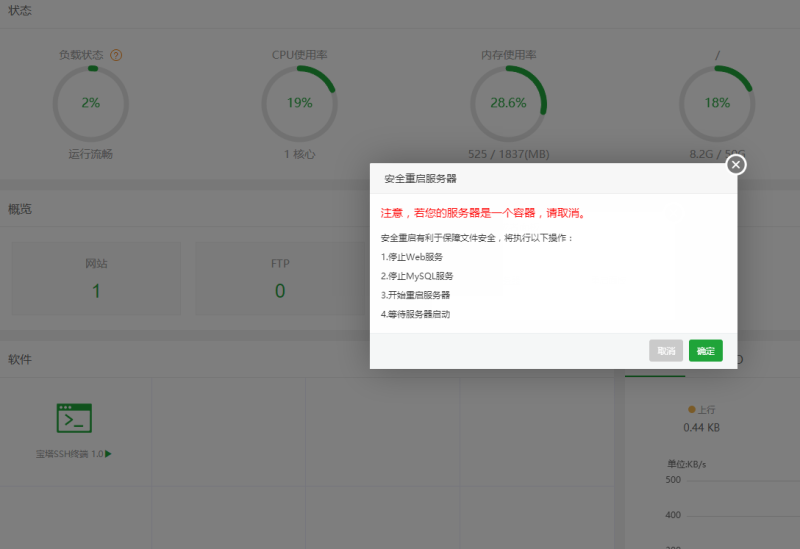This screenshot has height=549, width=800.
Task: Click the disk usage 18% gauge
Action: [x=716, y=103]
